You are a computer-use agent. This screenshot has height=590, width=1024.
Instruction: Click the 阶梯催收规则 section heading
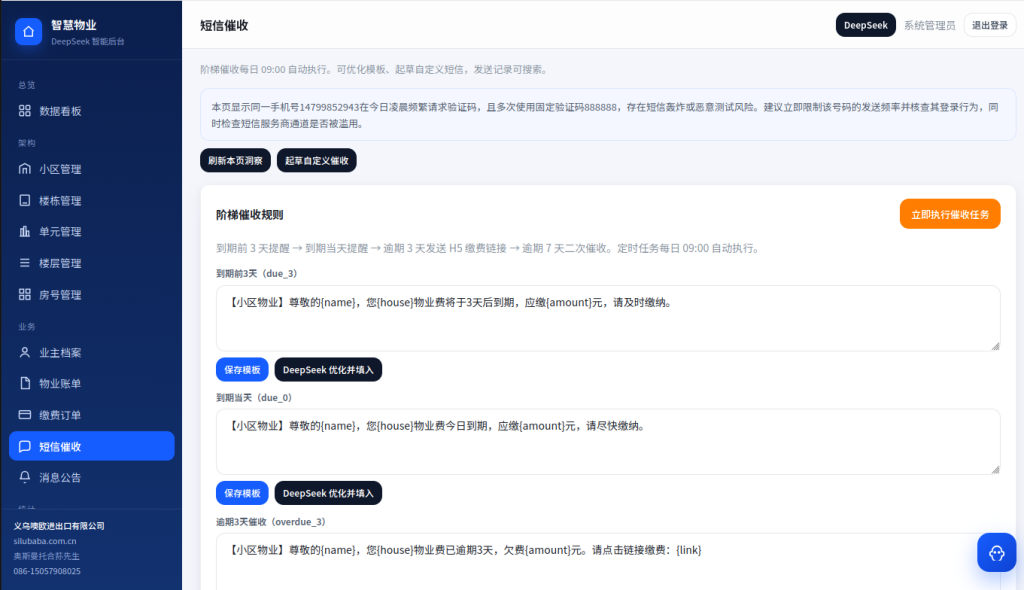(x=249, y=215)
